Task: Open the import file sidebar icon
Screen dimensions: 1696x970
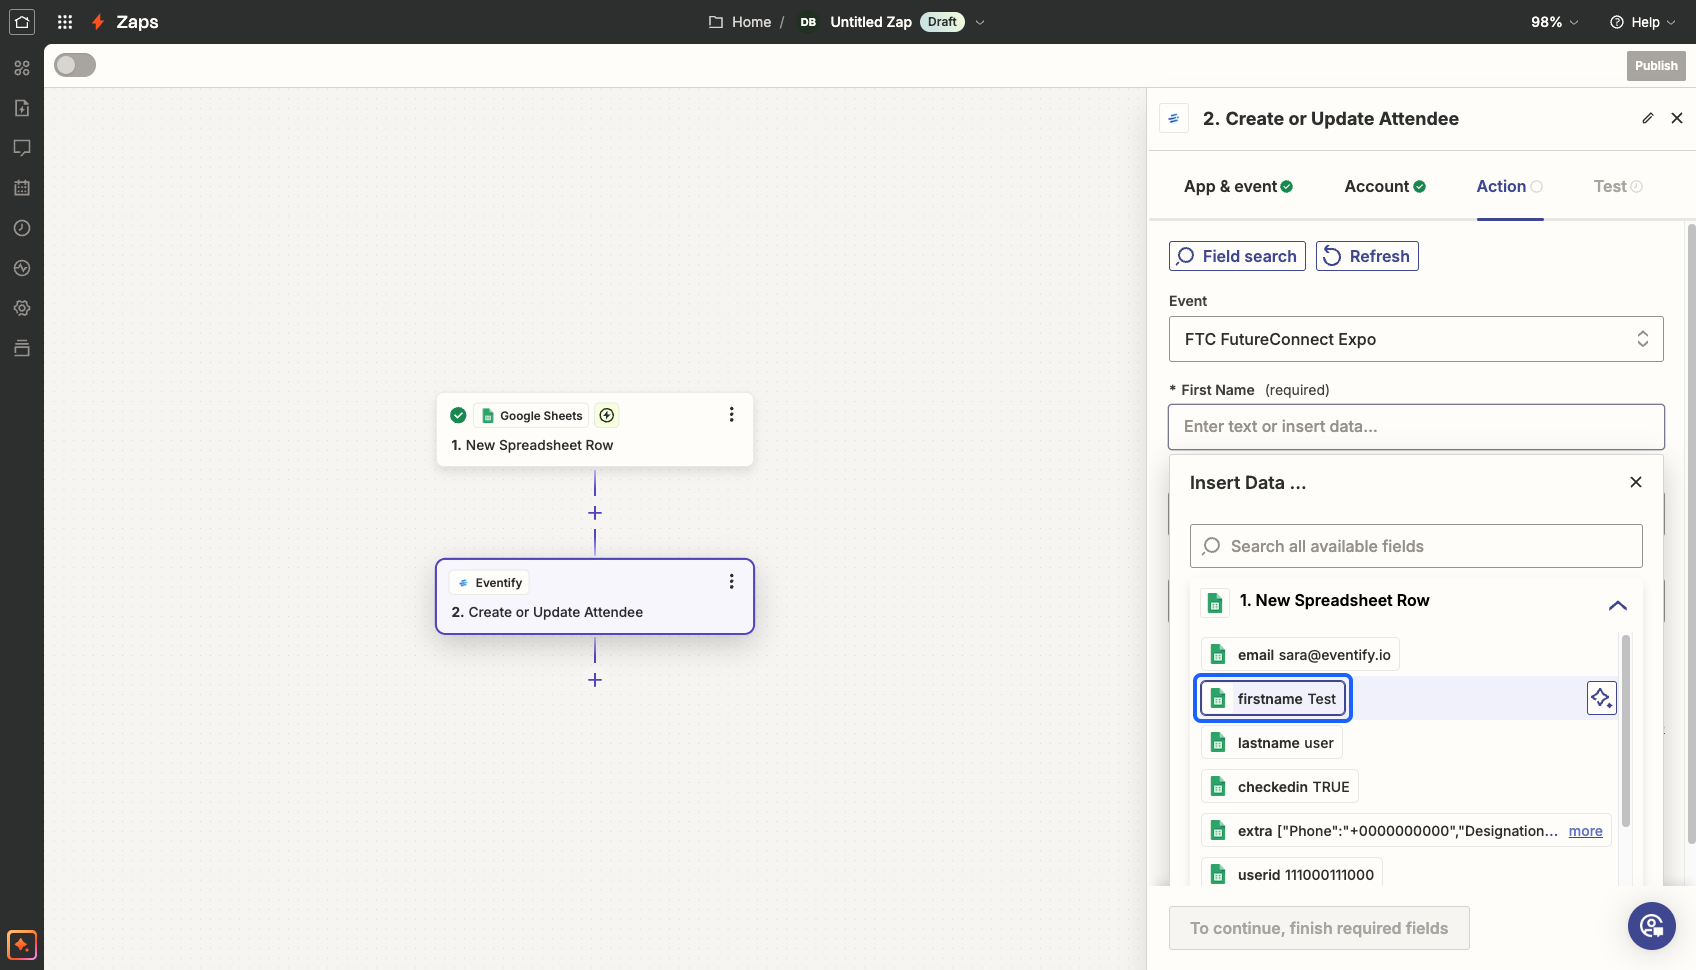Action: click(21, 108)
